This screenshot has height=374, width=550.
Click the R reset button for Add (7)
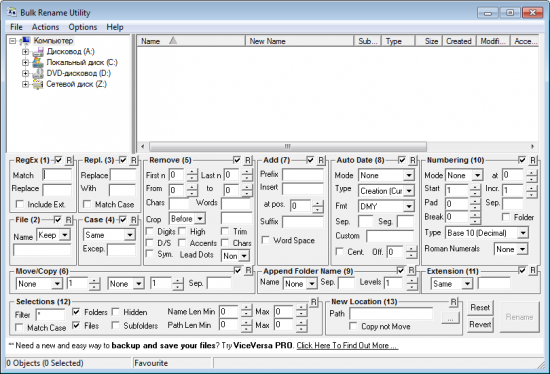click(321, 160)
